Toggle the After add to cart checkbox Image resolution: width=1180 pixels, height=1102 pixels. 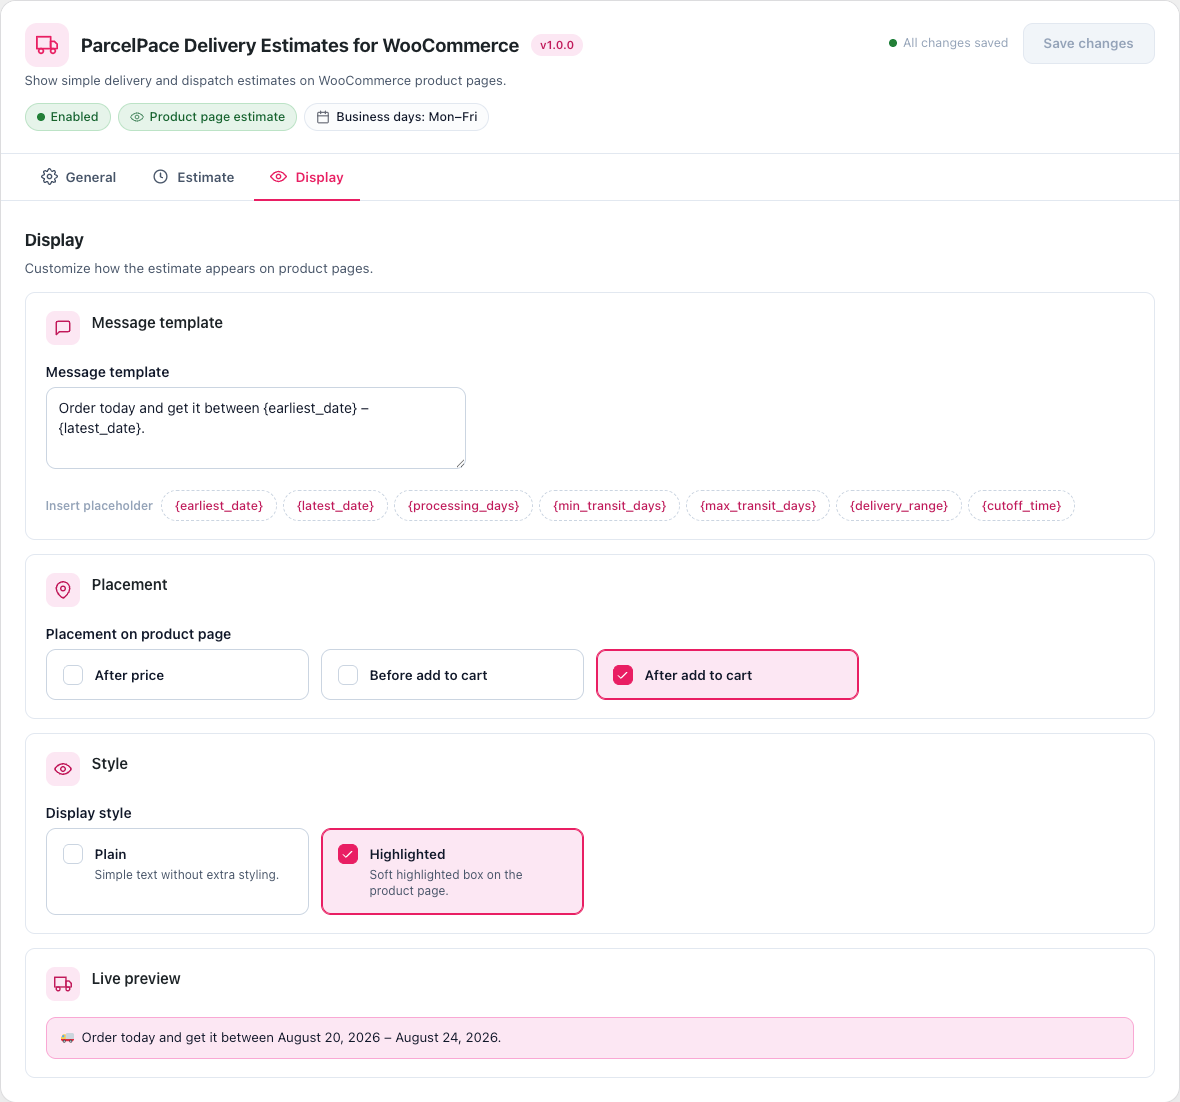pyautogui.click(x=623, y=675)
